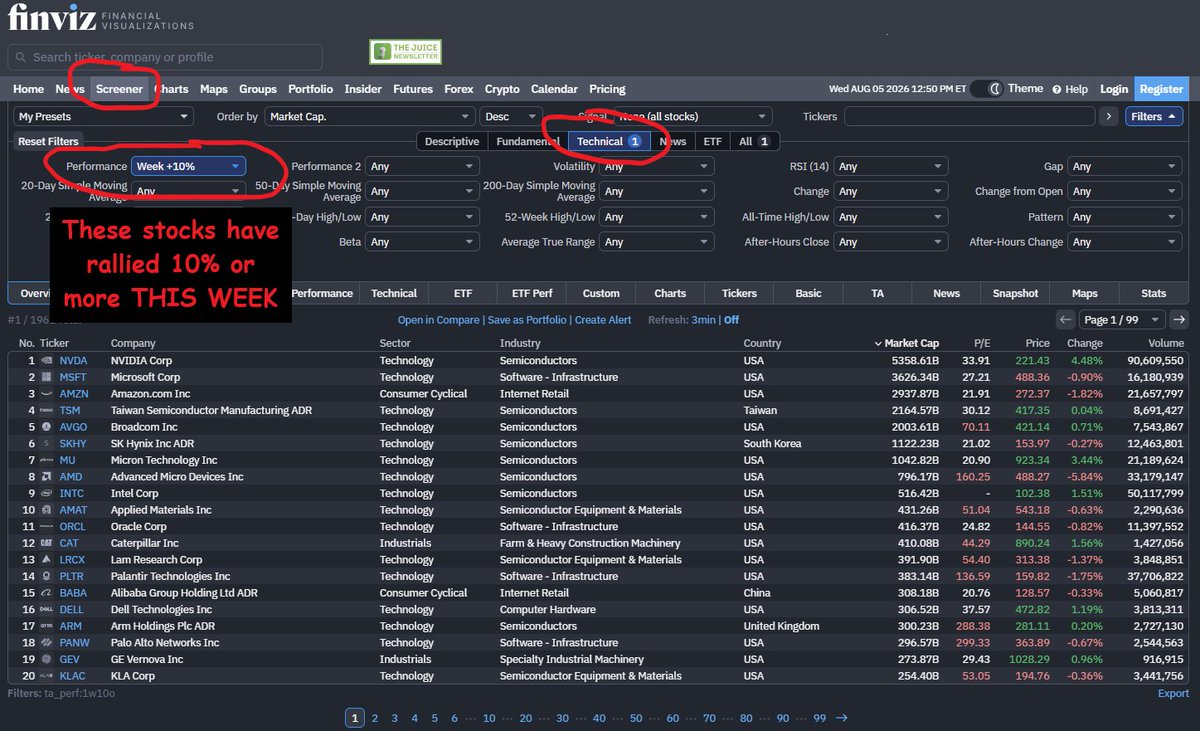
Task: Click Save as Portfolio link
Action: click(x=528, y=320)
